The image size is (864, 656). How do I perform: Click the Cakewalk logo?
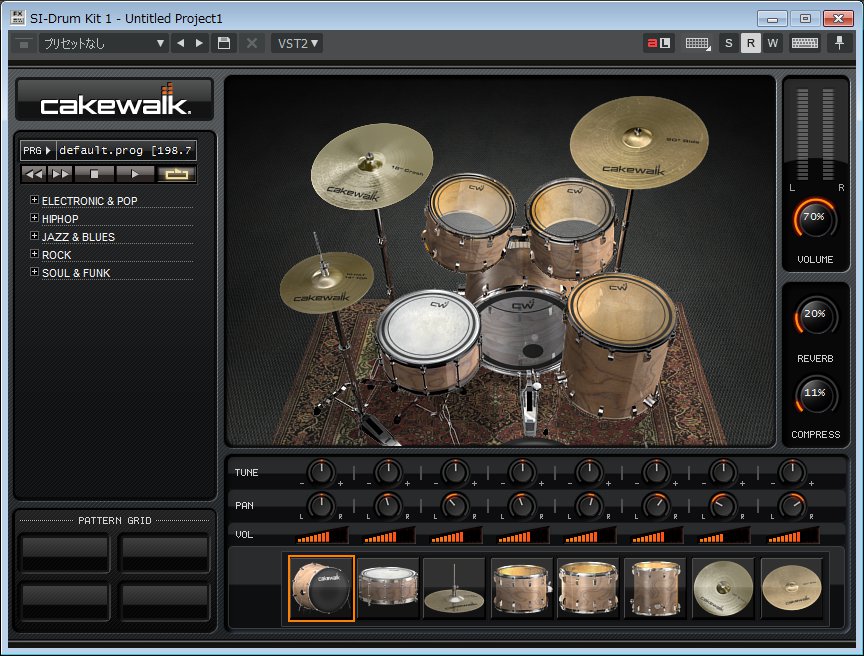[x=115, y=100]
